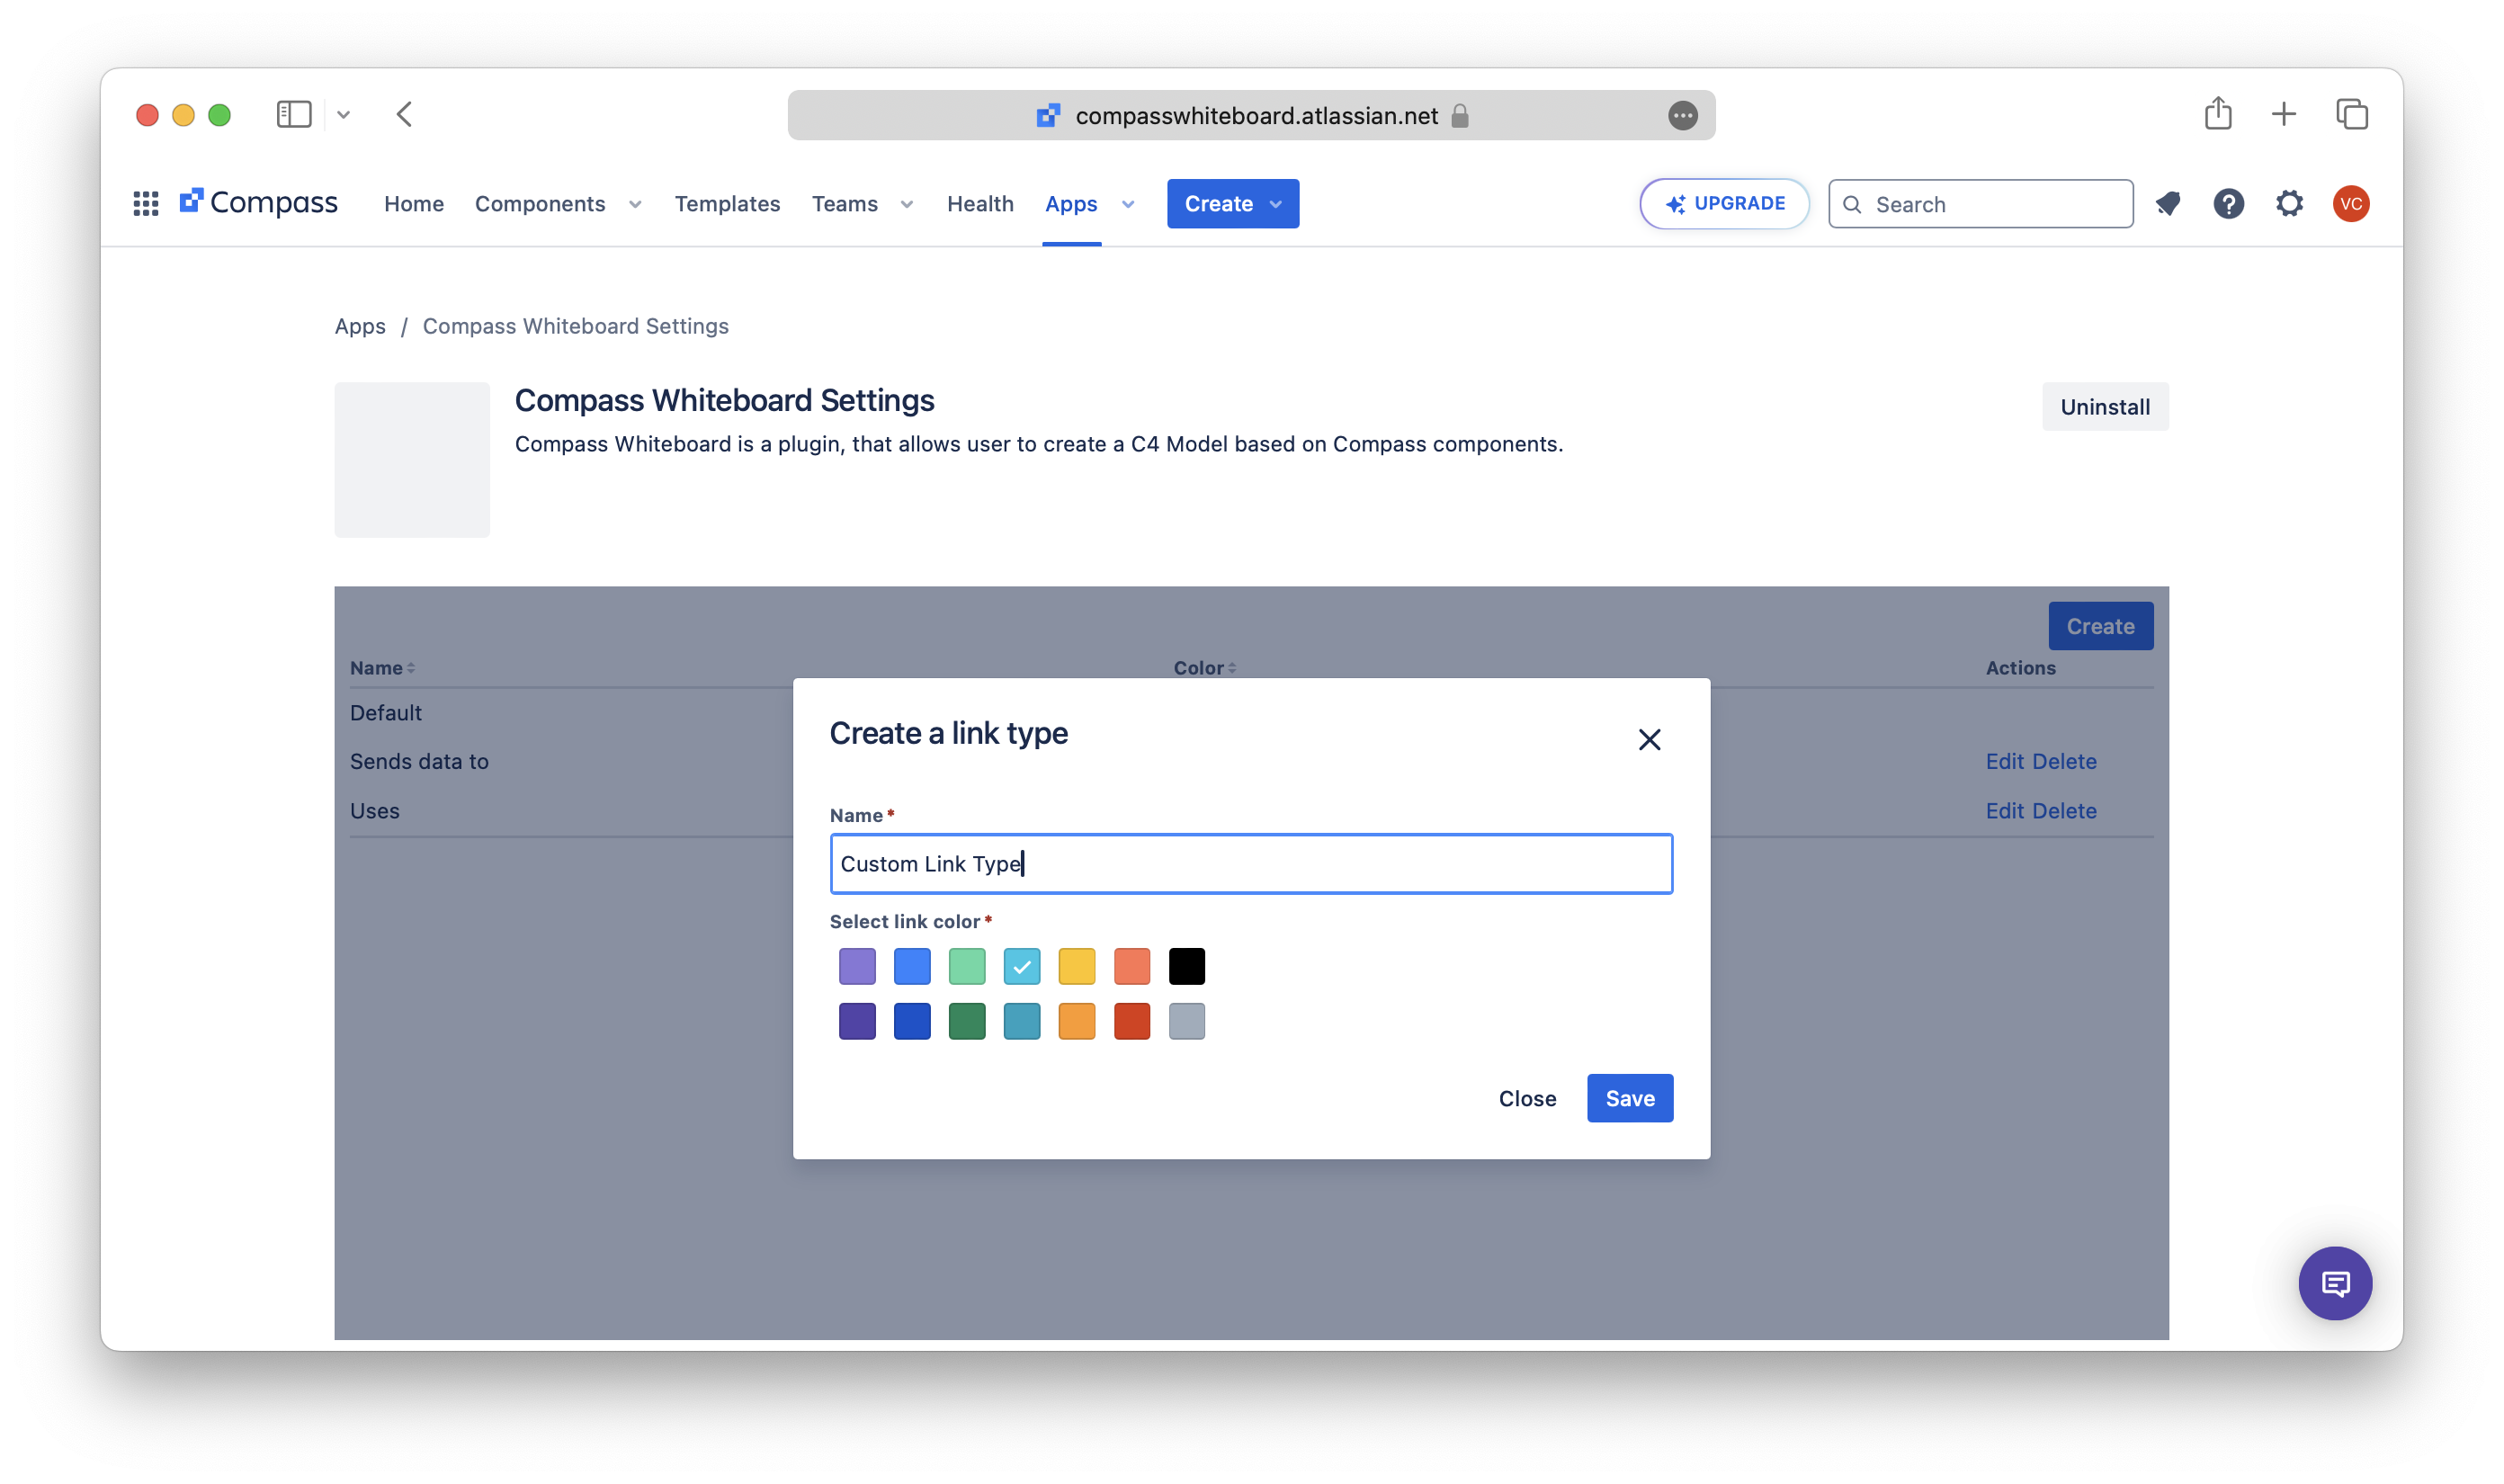Open the settings gear icon
2504x1484 pixels.
click(2289, 204)
